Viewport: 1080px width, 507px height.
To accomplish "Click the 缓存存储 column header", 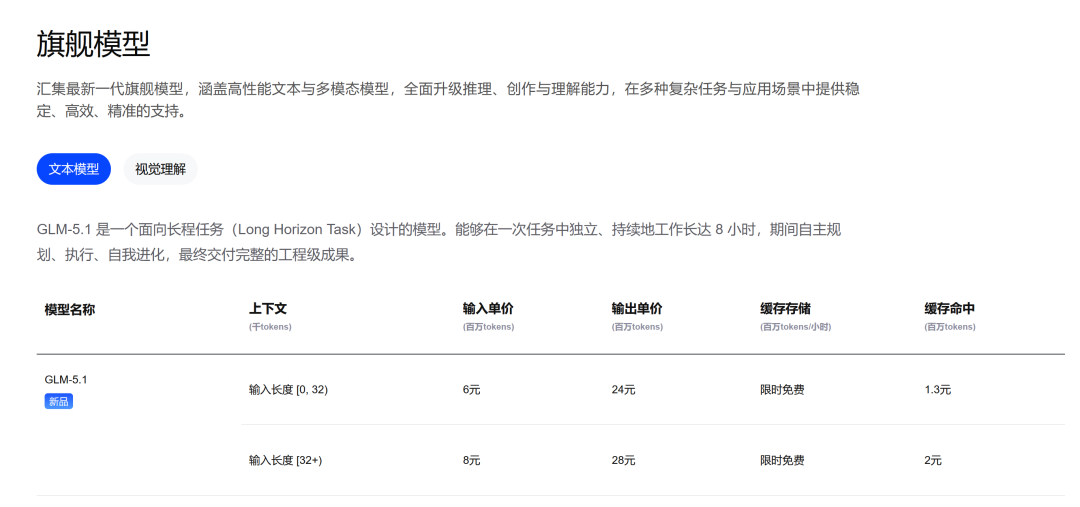I will (x=785, y=309).
